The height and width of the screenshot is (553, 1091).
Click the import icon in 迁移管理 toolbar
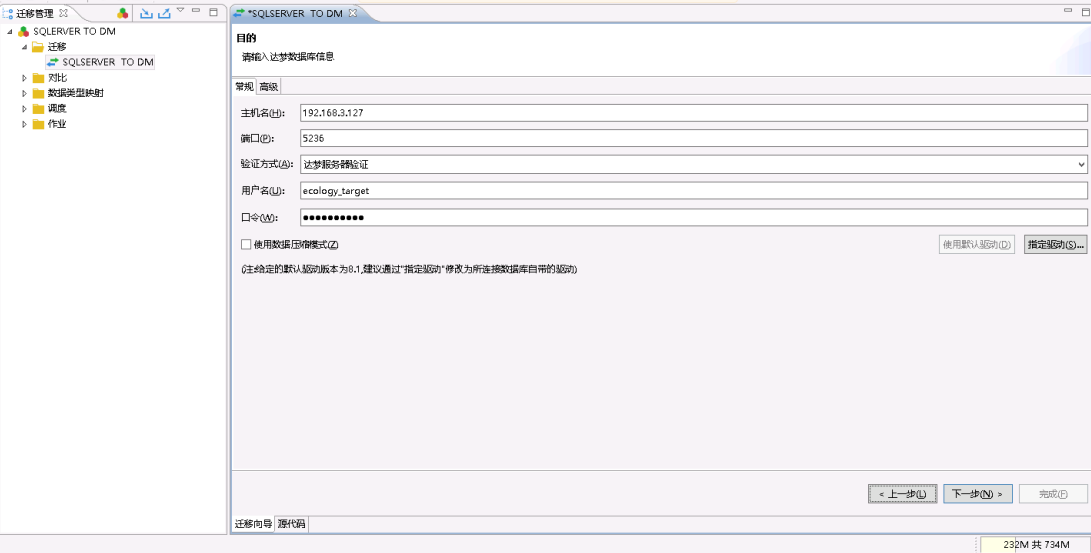[146, 13]
